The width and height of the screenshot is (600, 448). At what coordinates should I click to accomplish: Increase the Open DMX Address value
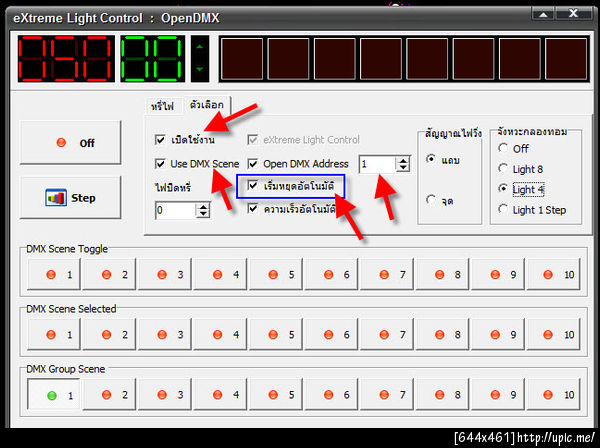[x=403, y=160]
